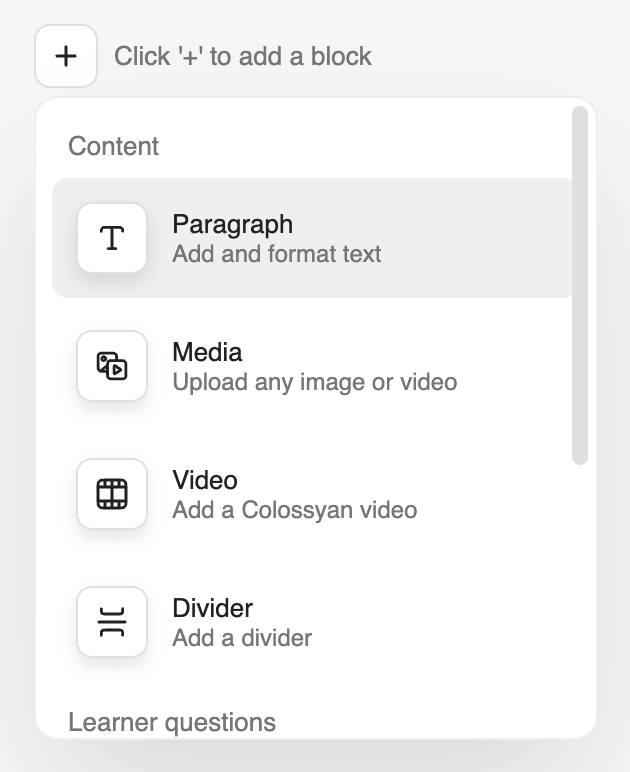
Task: Click the plus add block button
Action: 66,56
